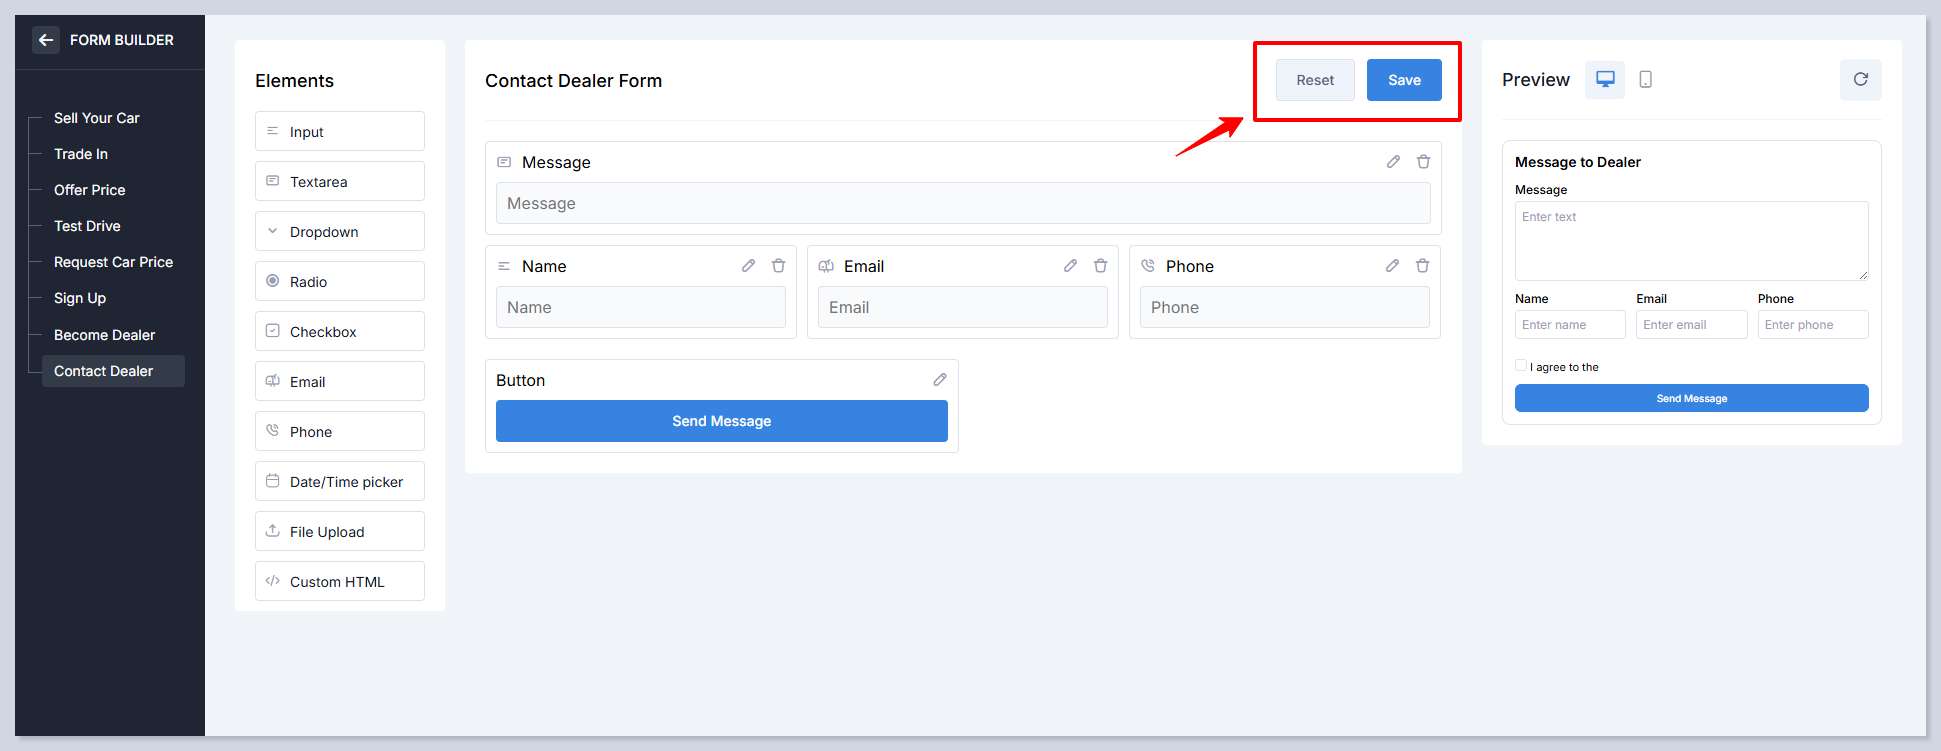Switch preview to mobile view
Image resolution: width=1941 pixels, height=751 pixels.
(1645, 80)
